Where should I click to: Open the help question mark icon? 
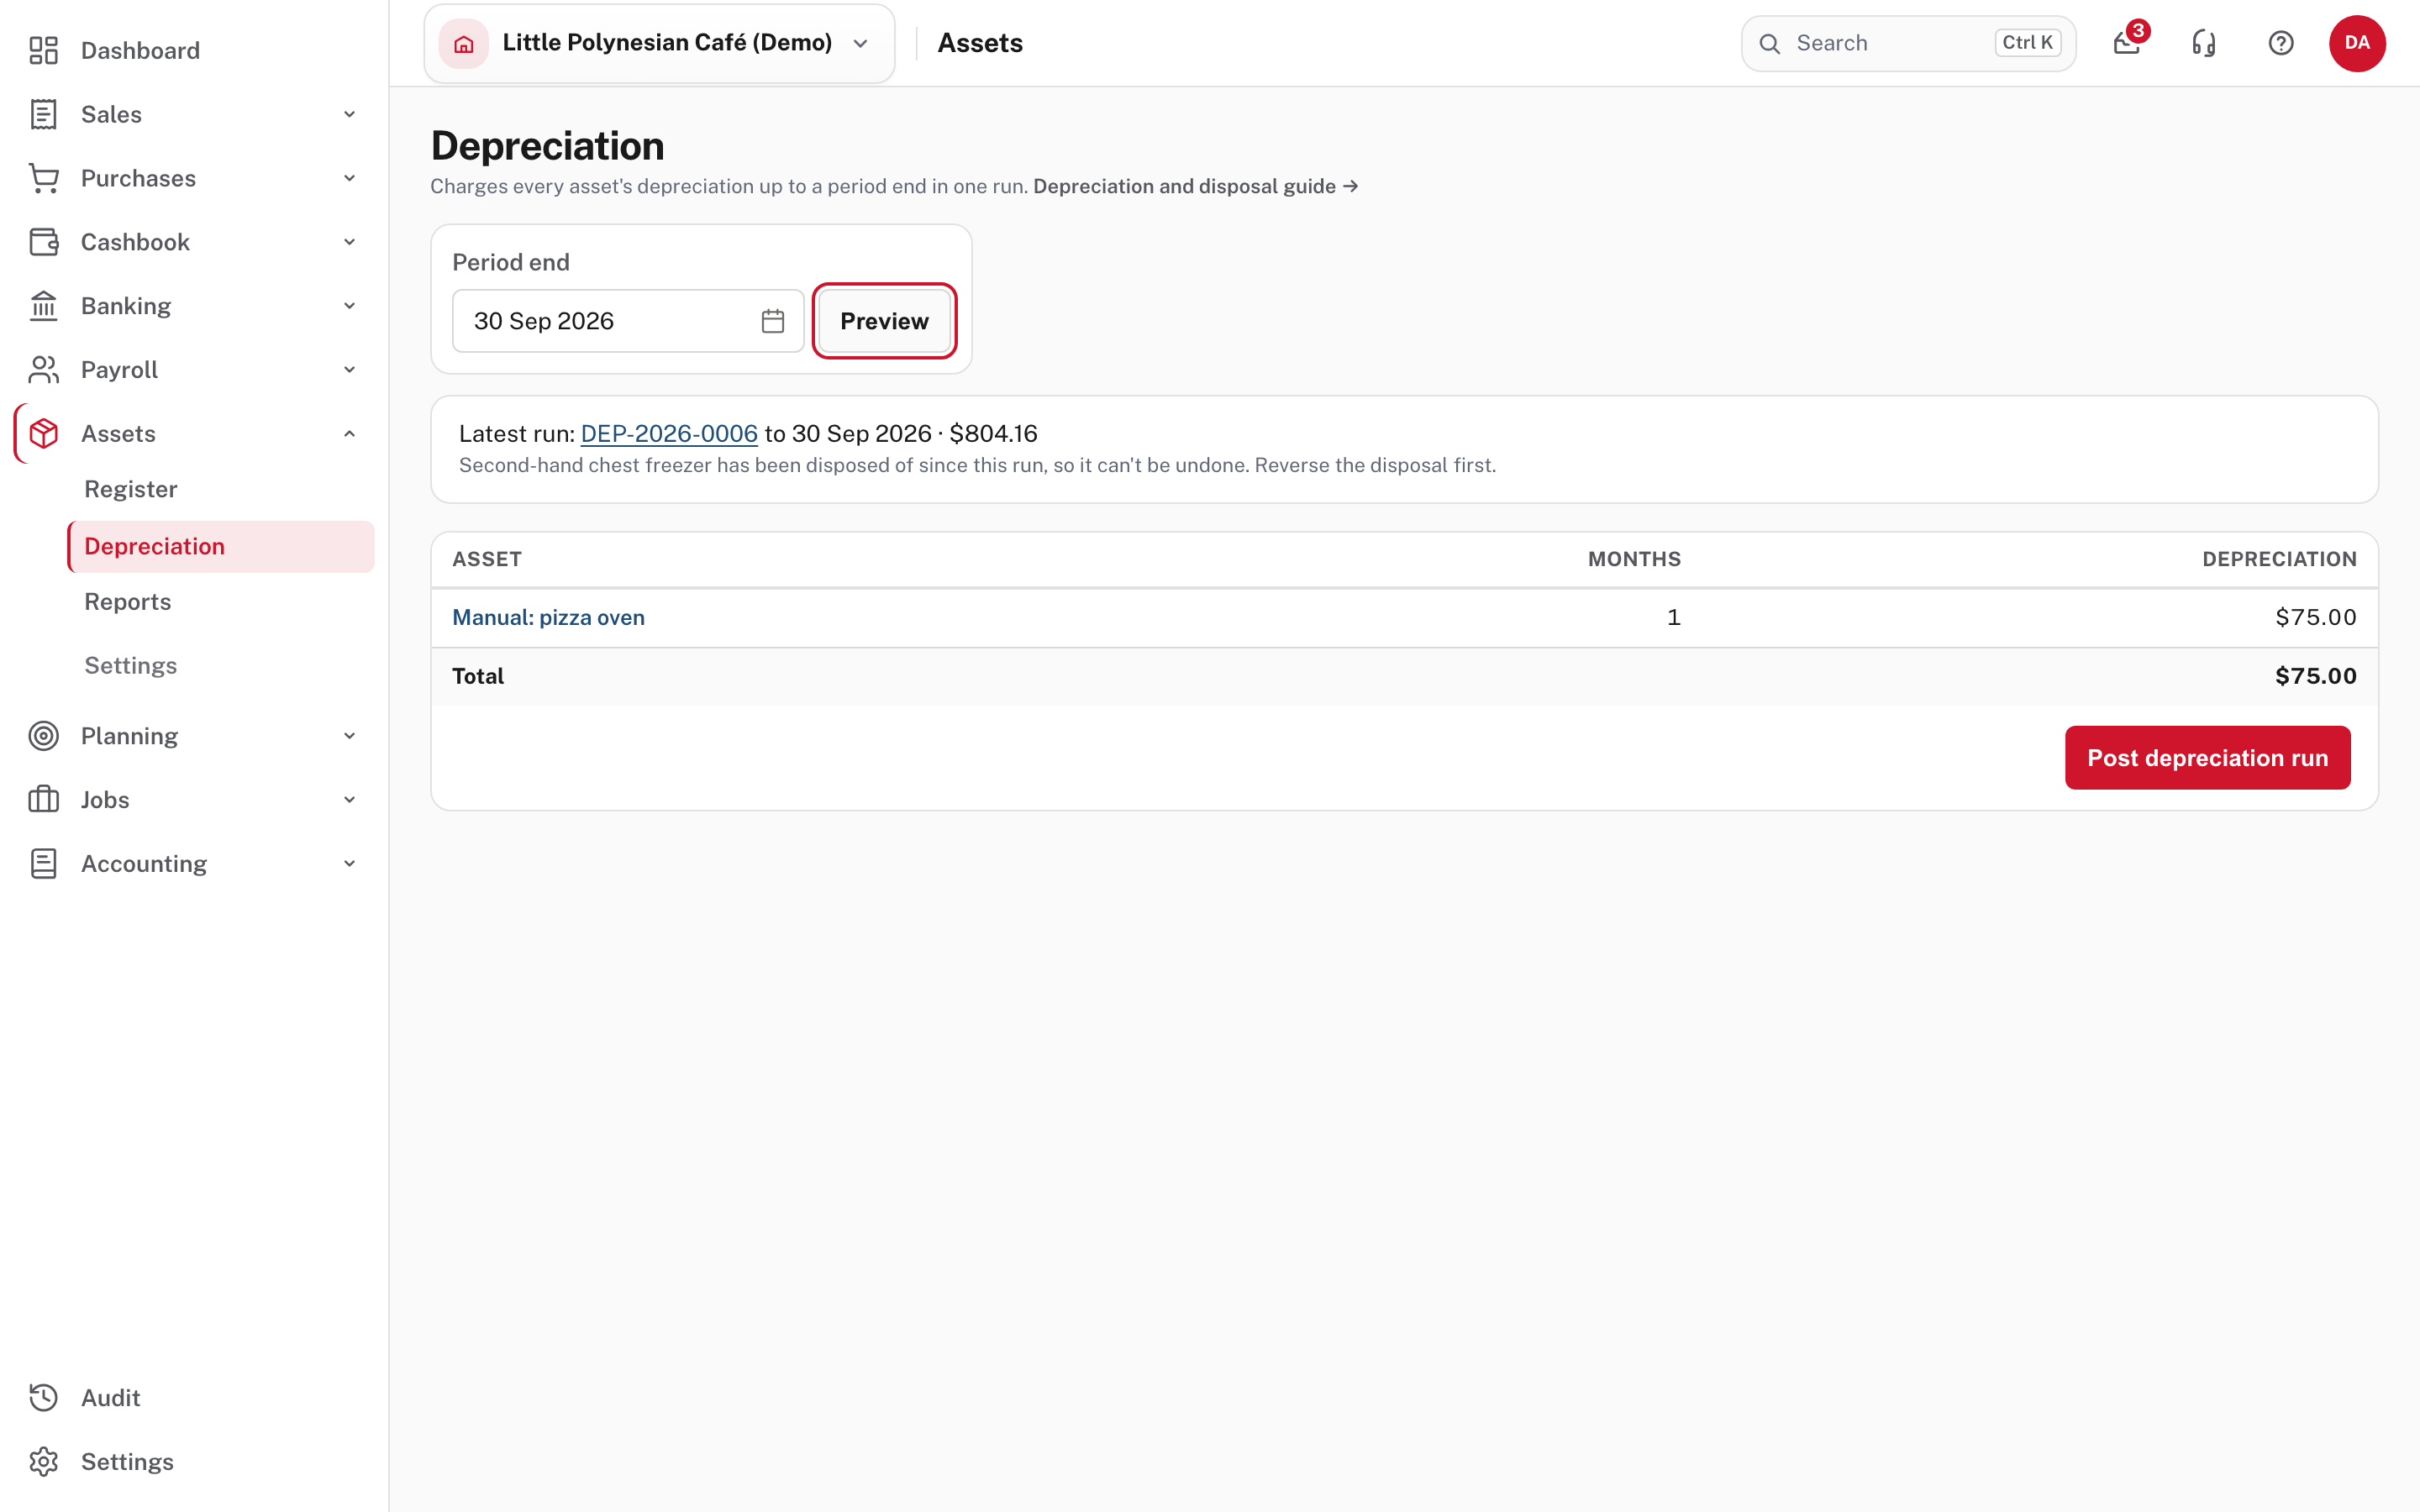coord(2281,43)
